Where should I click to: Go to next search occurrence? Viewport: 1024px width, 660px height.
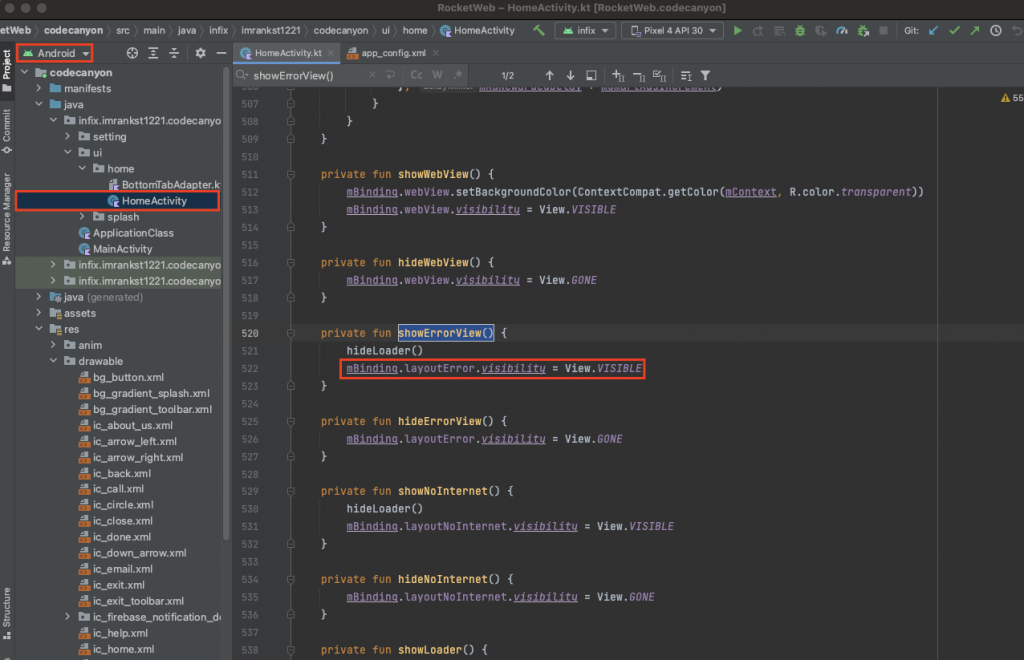[570, 76]
